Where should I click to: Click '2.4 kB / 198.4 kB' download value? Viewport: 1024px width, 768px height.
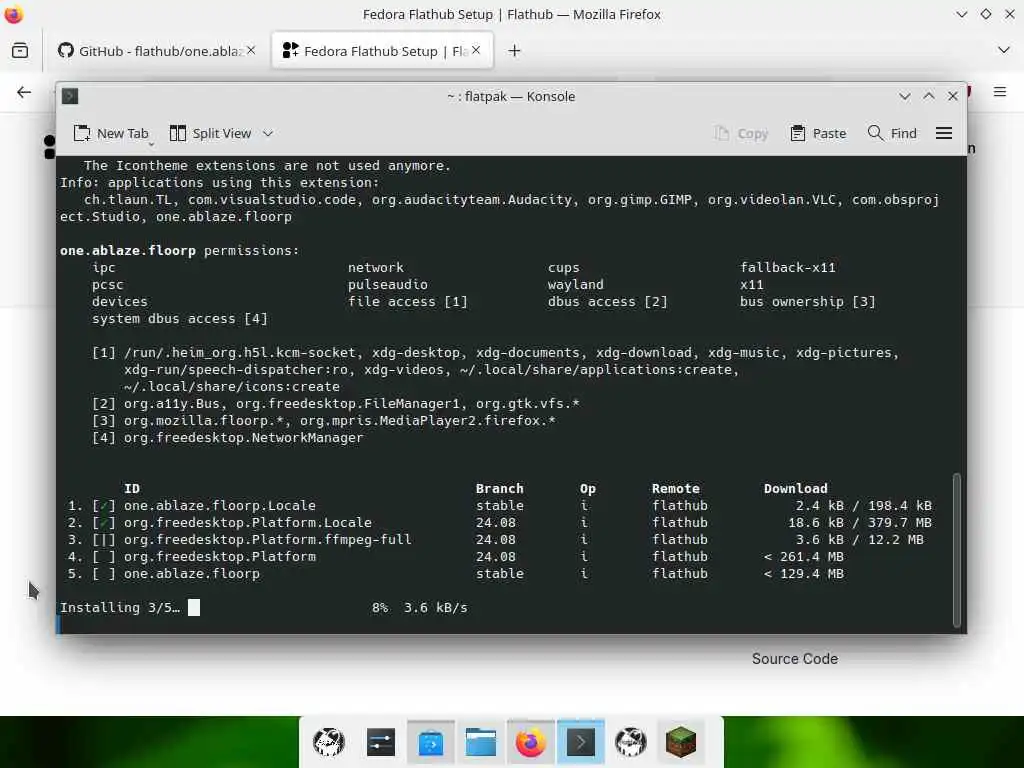pyautogui.click(x=863, y=505)
